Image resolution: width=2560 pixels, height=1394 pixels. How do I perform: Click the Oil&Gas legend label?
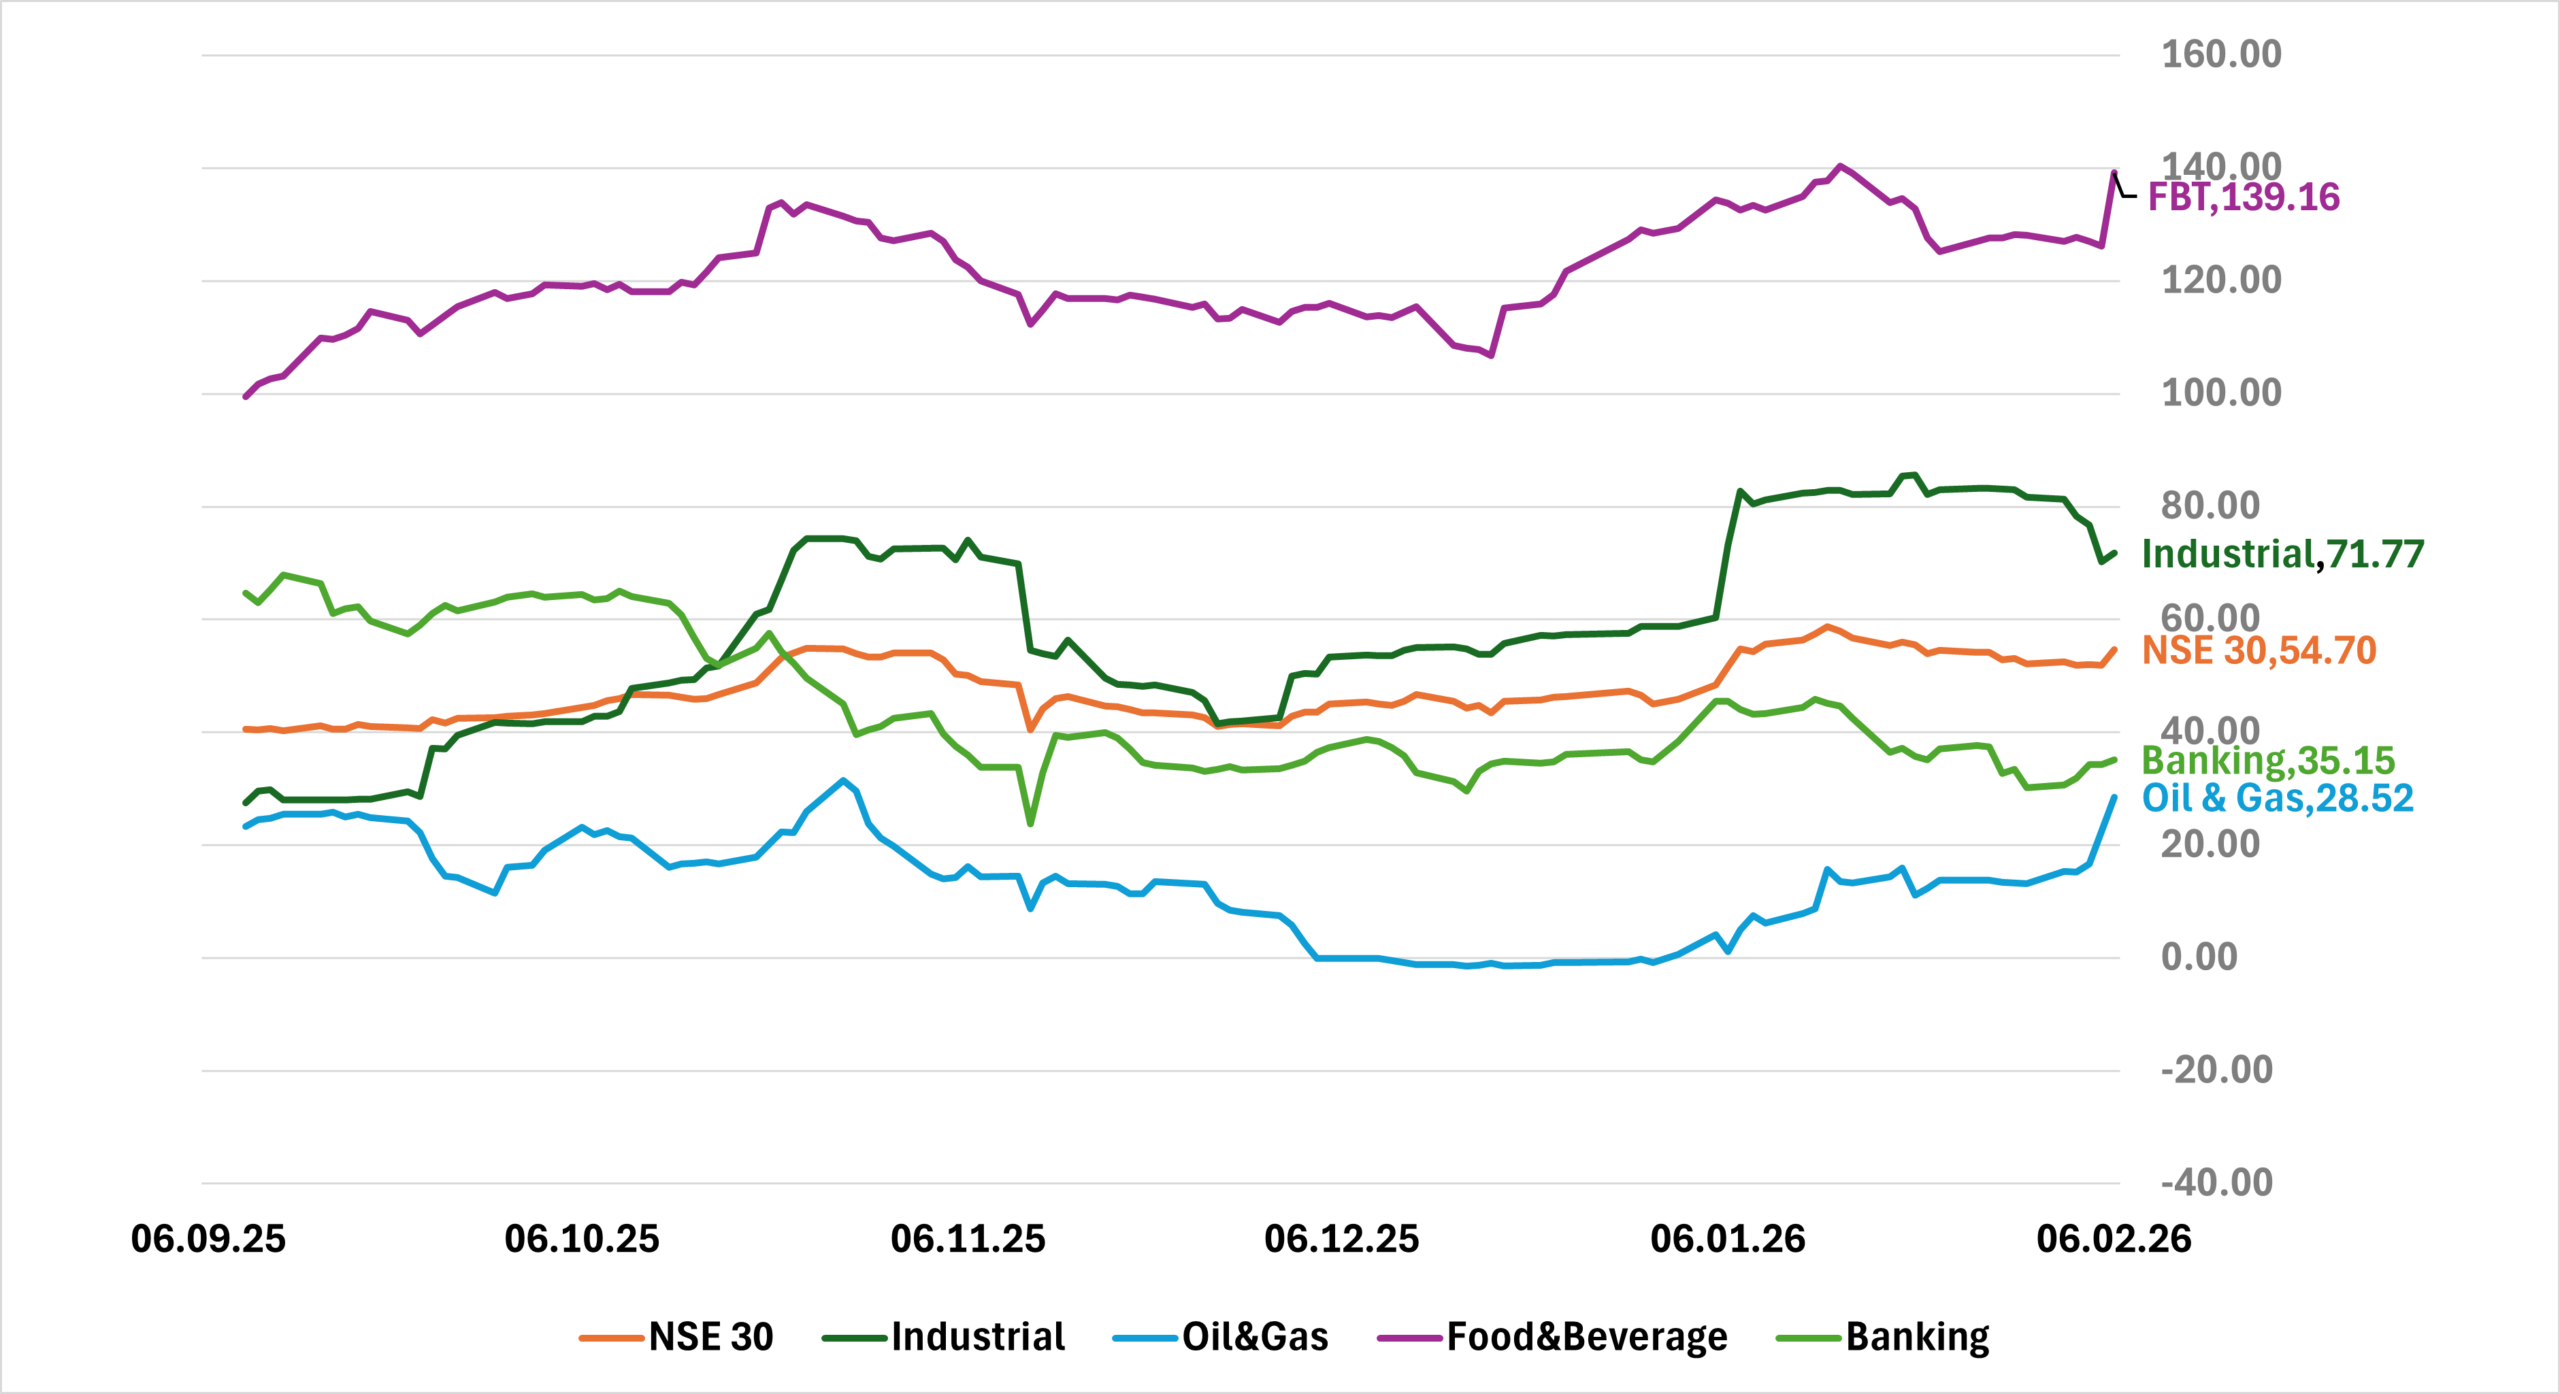pyautogui.click(x=1254, y=1337)
